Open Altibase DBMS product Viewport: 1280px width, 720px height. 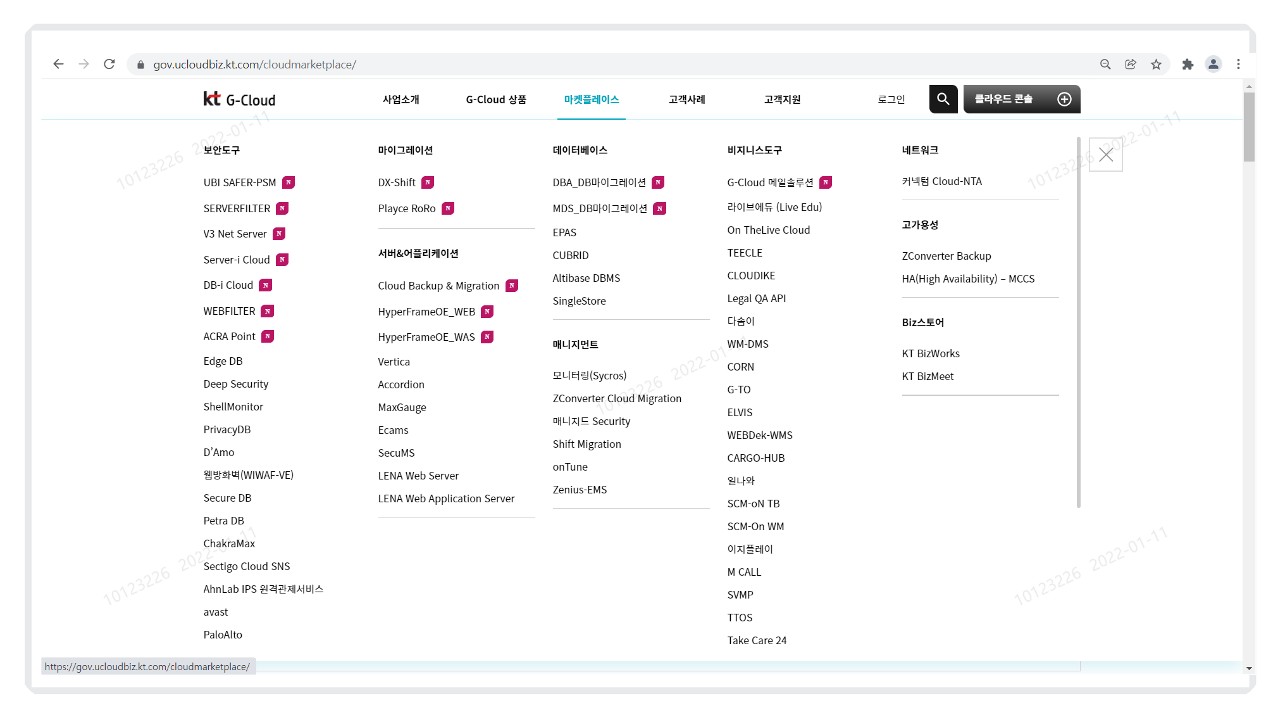click(x=586, y=278)
